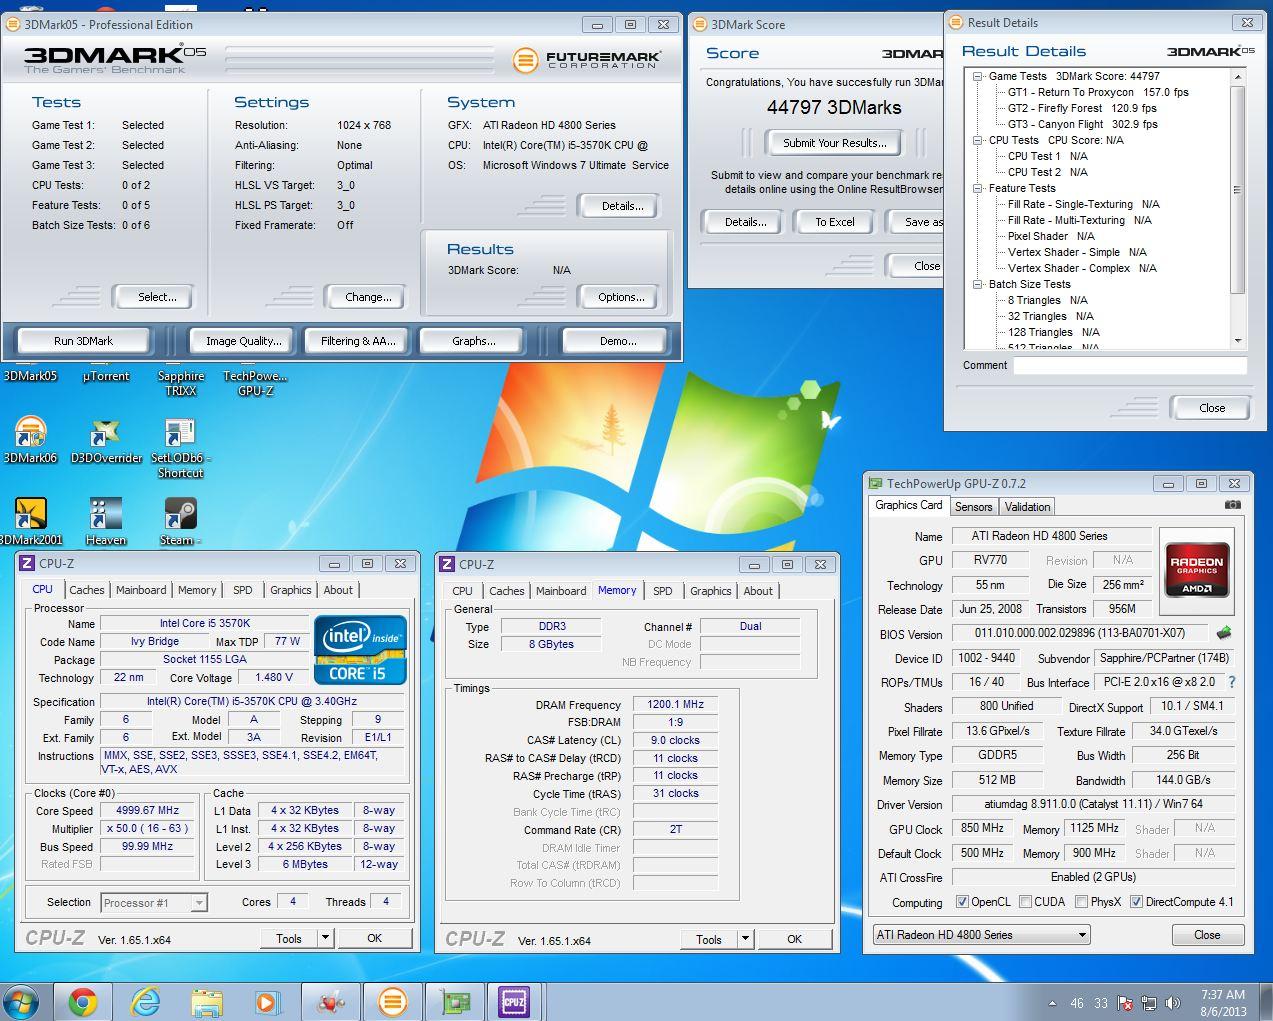Viewport: 1273px width, 1021px height.
Task: Open Mainboard tab in left CPU-Z
Action: 141,590
